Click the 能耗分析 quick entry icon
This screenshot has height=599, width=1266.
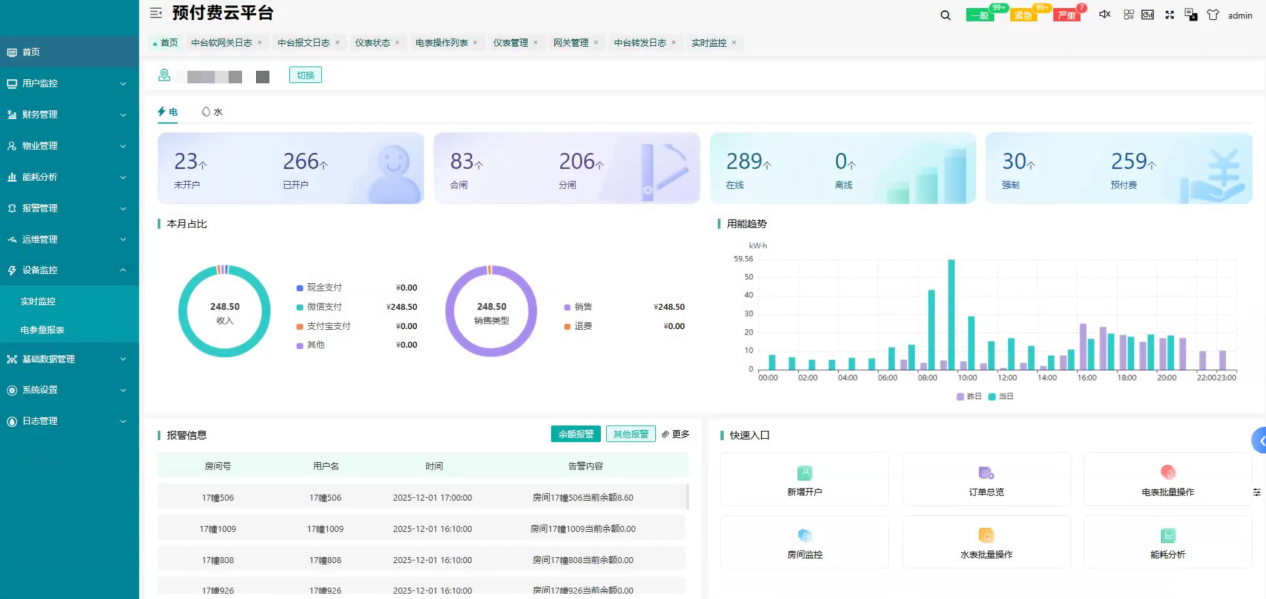click(1167, 535)
